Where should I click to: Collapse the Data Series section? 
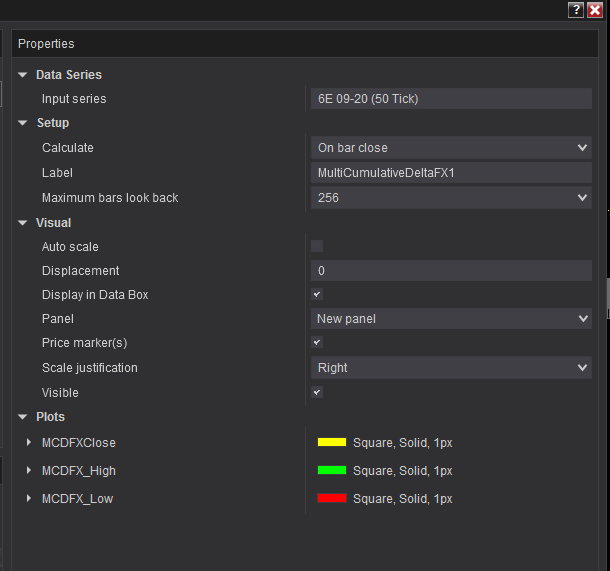[x=23, y=75]
